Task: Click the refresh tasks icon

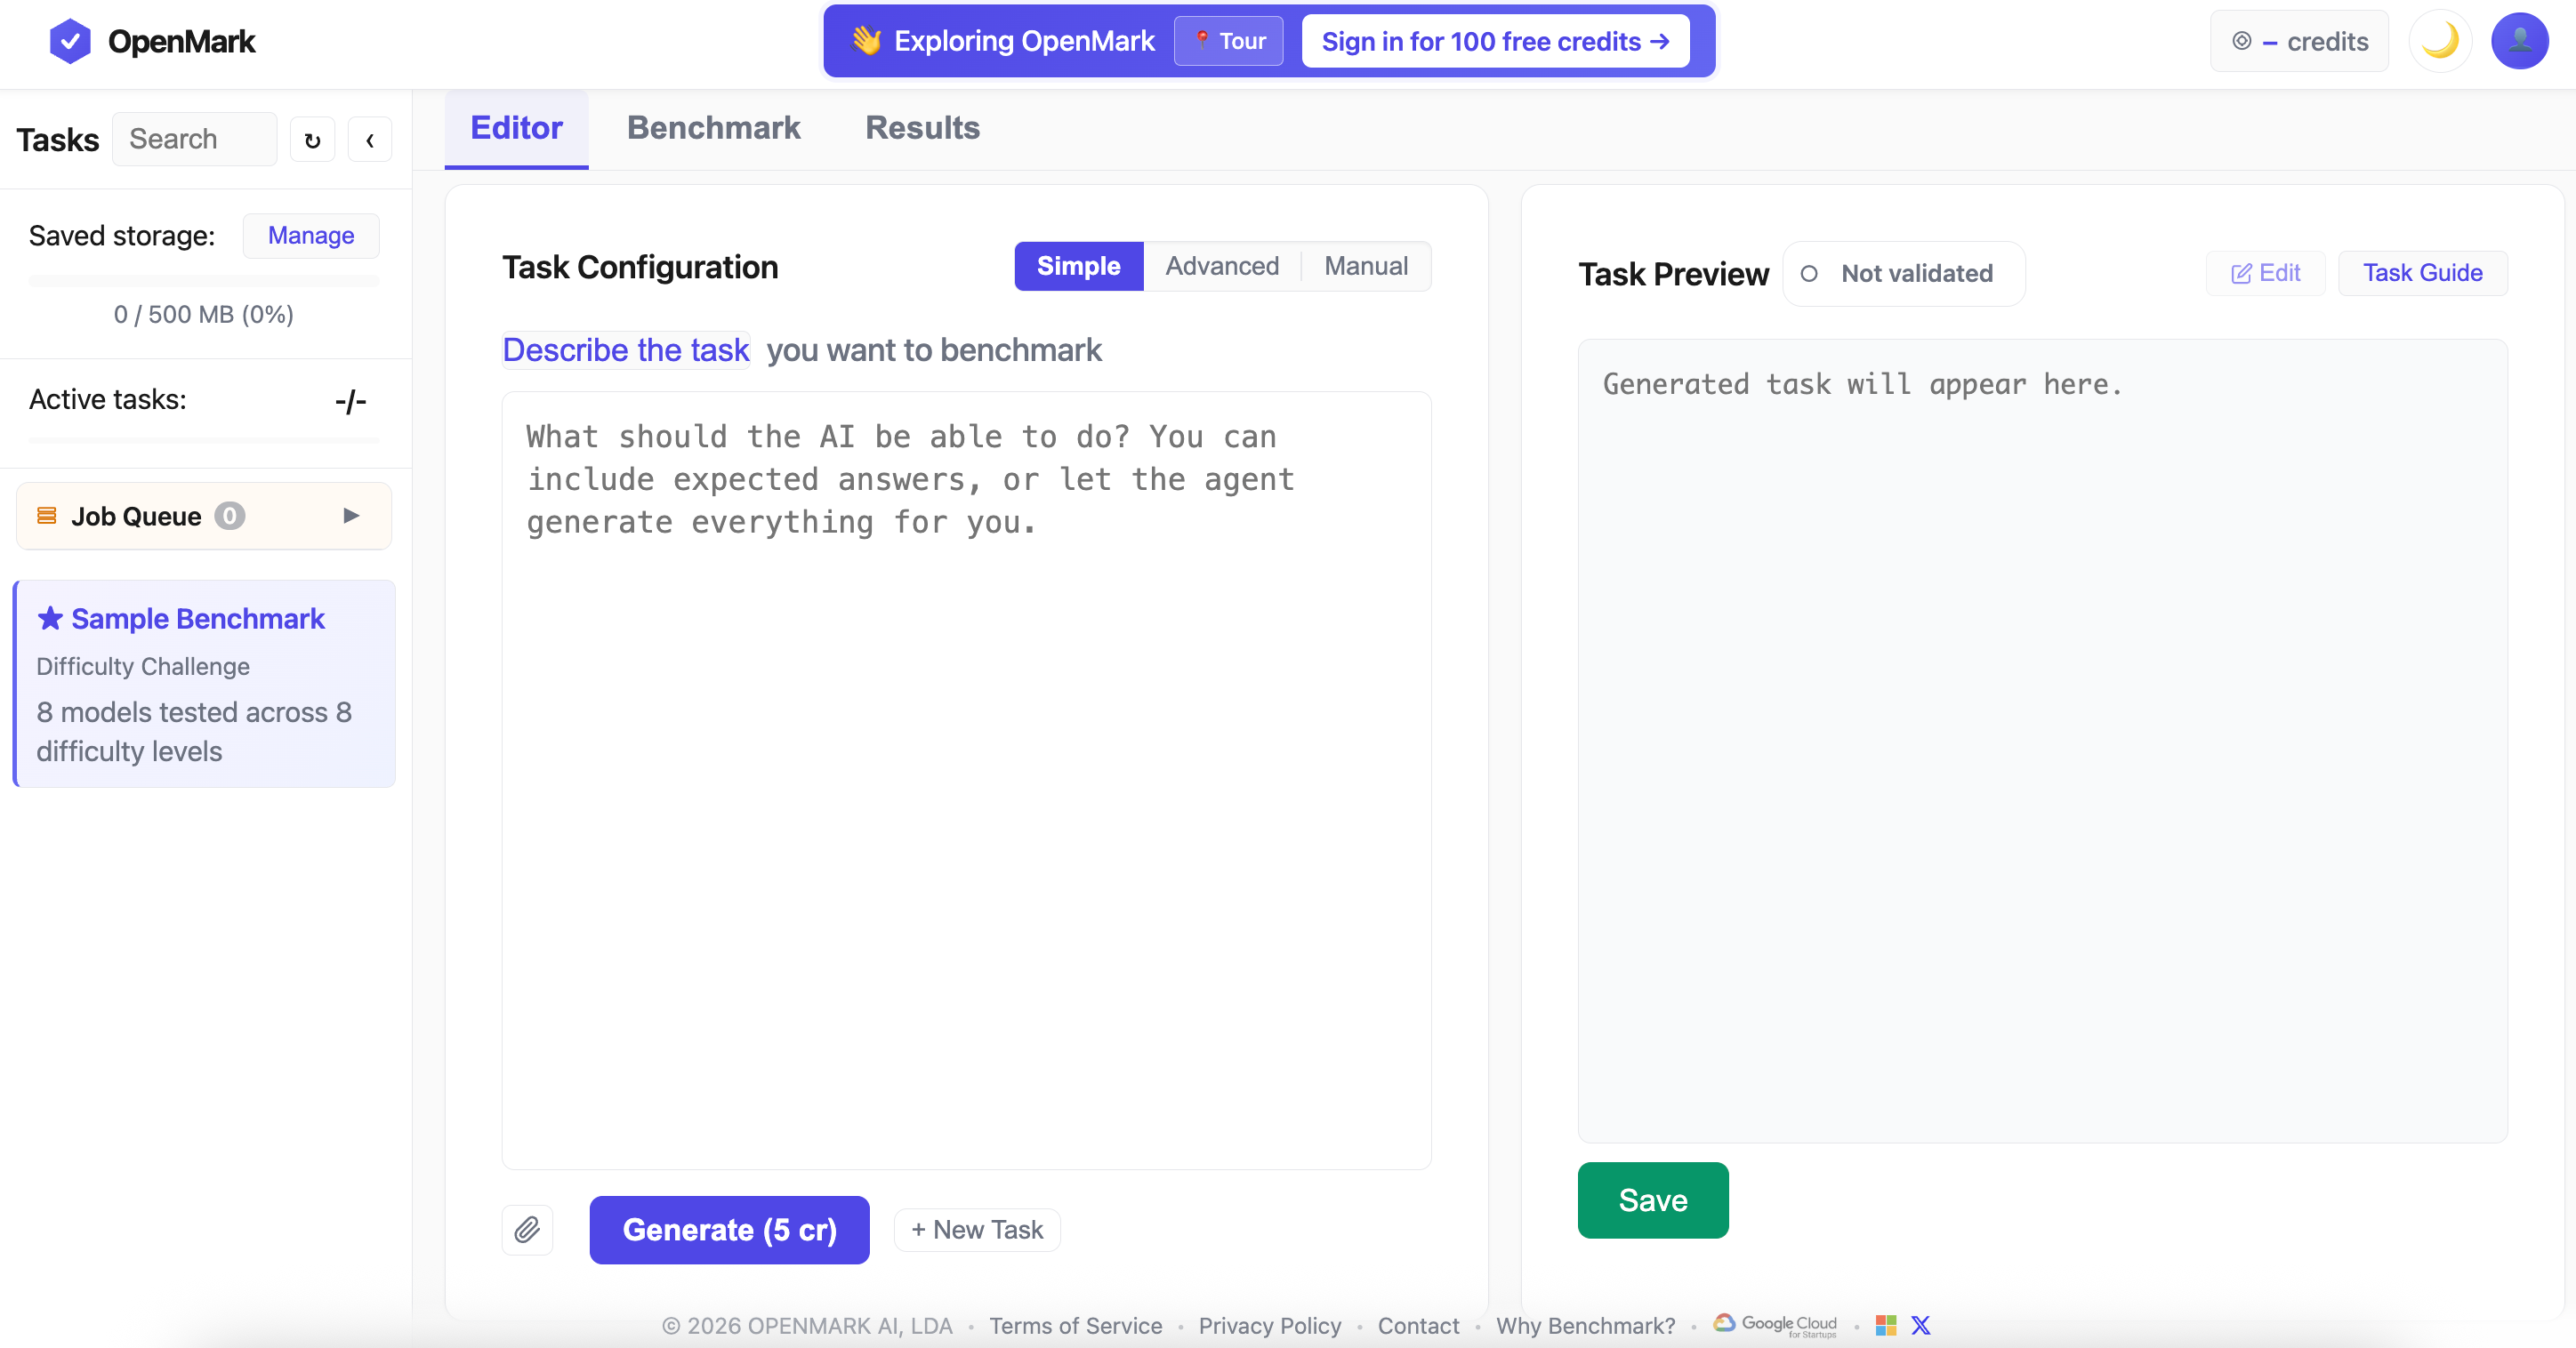Action: [x=312, y=140]
